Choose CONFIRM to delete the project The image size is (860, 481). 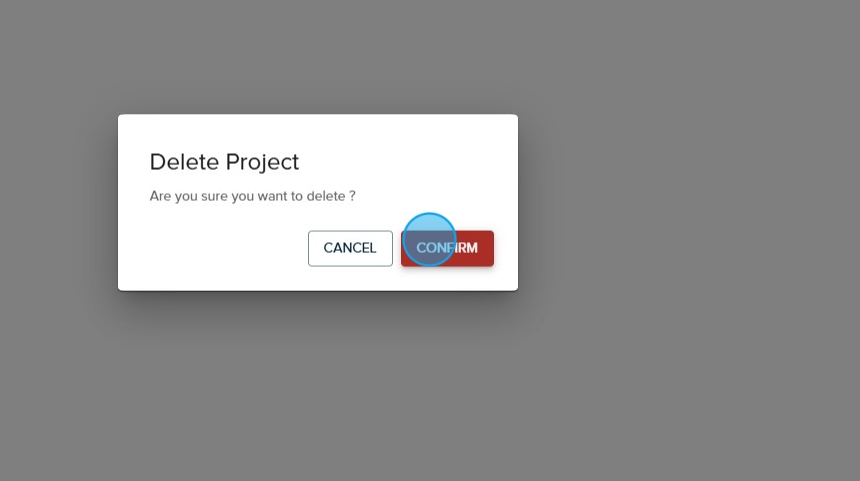pyautogui.click(x=447, y=248)
